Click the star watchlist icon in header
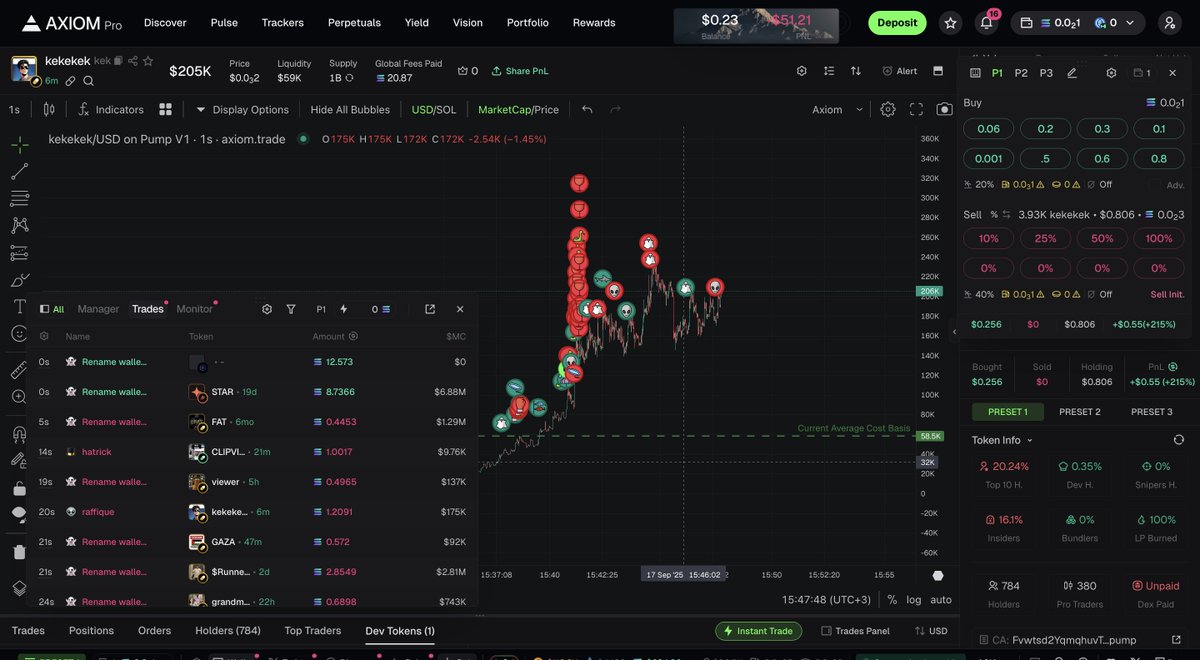This screenshot has height=660, width=1200. point(950,23)
